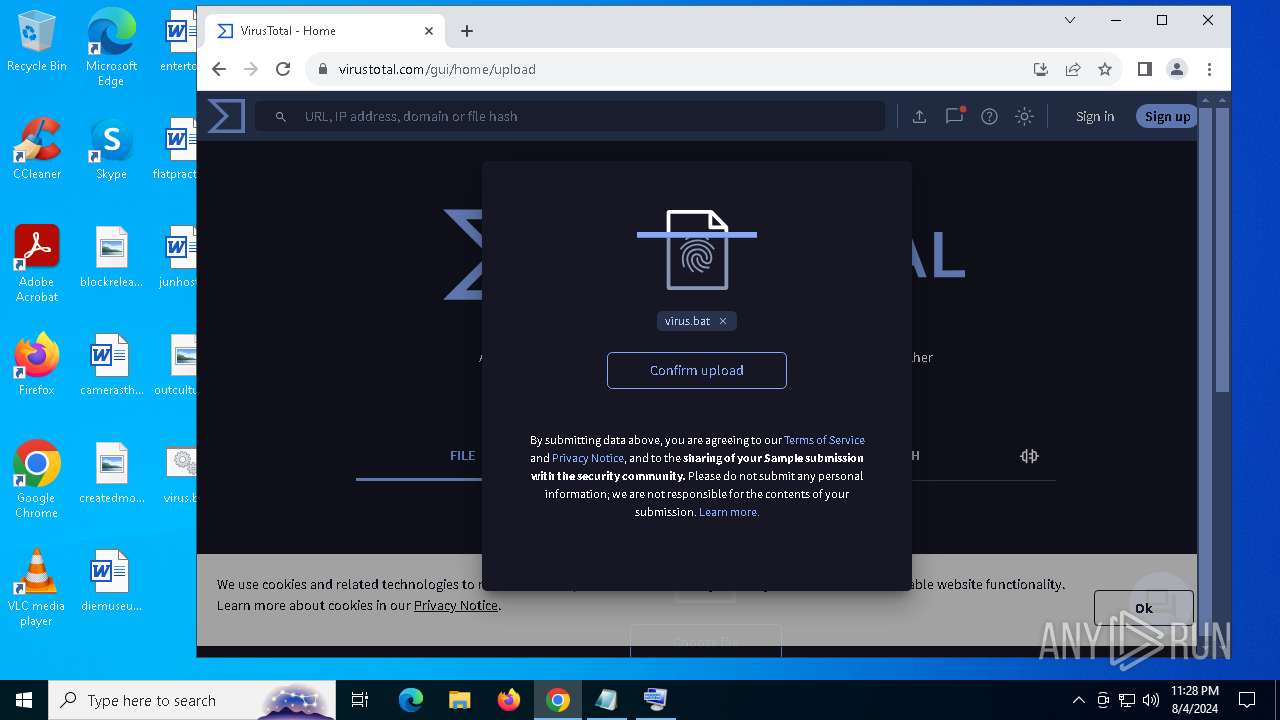1280x720 pixels.
Task: Open CCleaner desktop shortcut
Action: pos(37,149)
